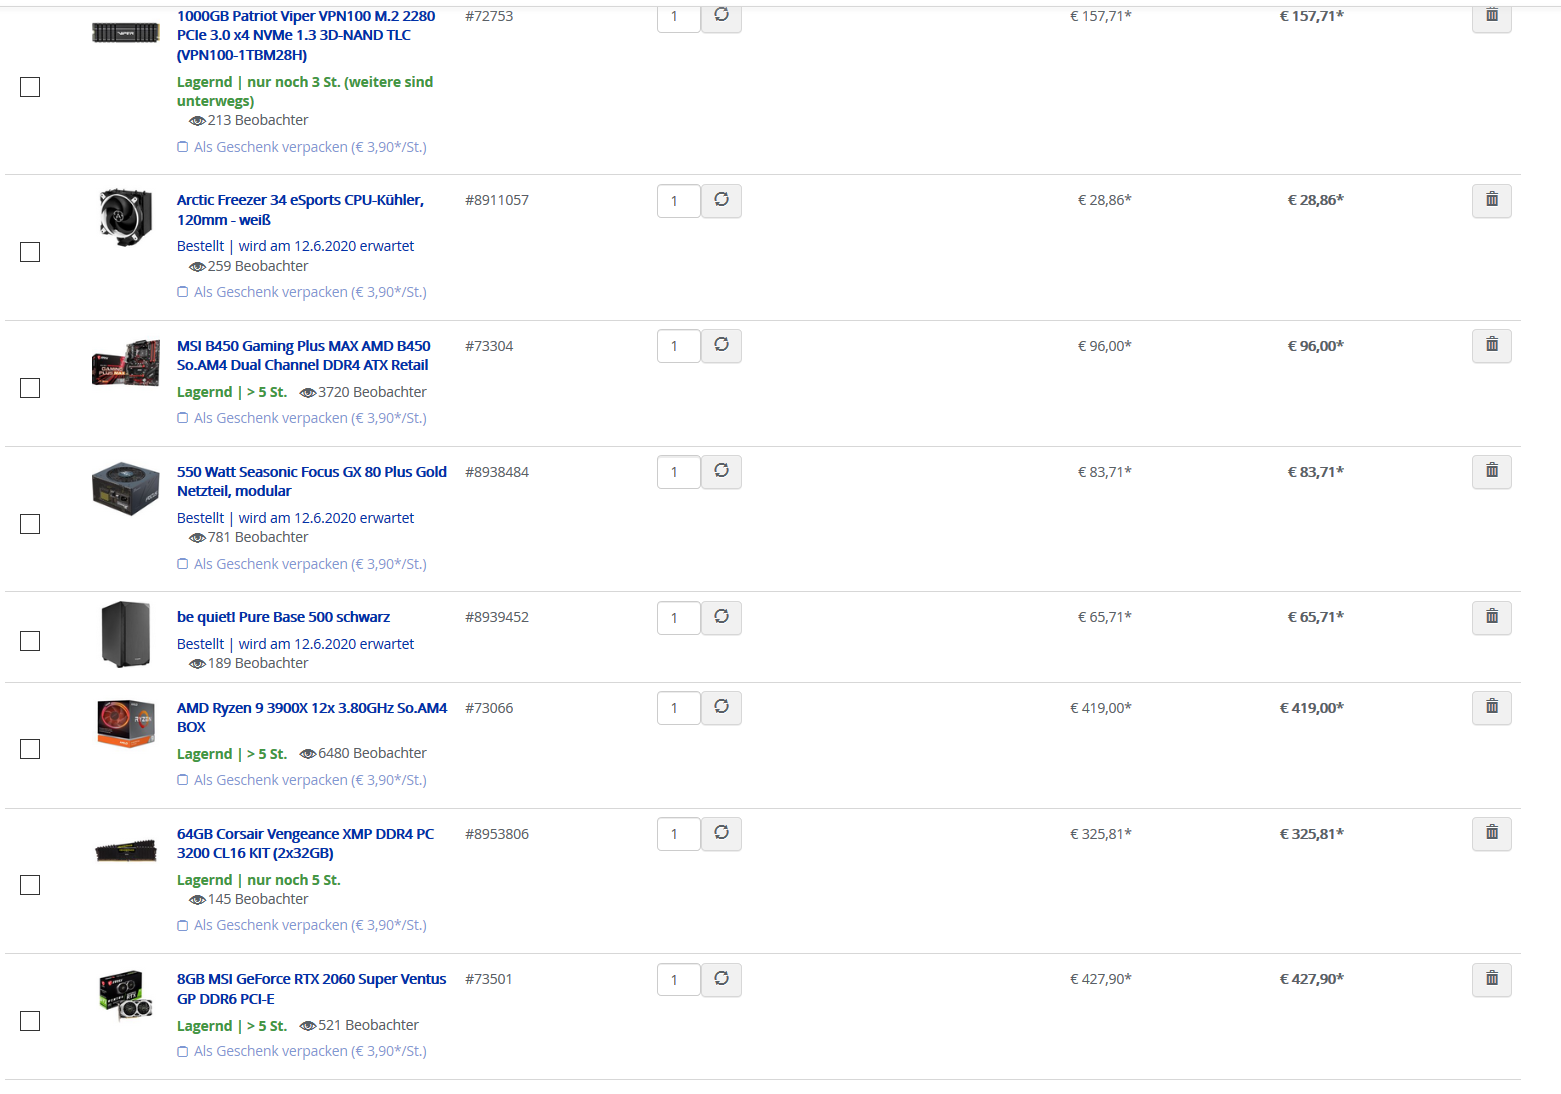Select checkbox for Patriot Viper VPN100 row
Viewport: 1561px width, 1094px height.
[30, 87]
